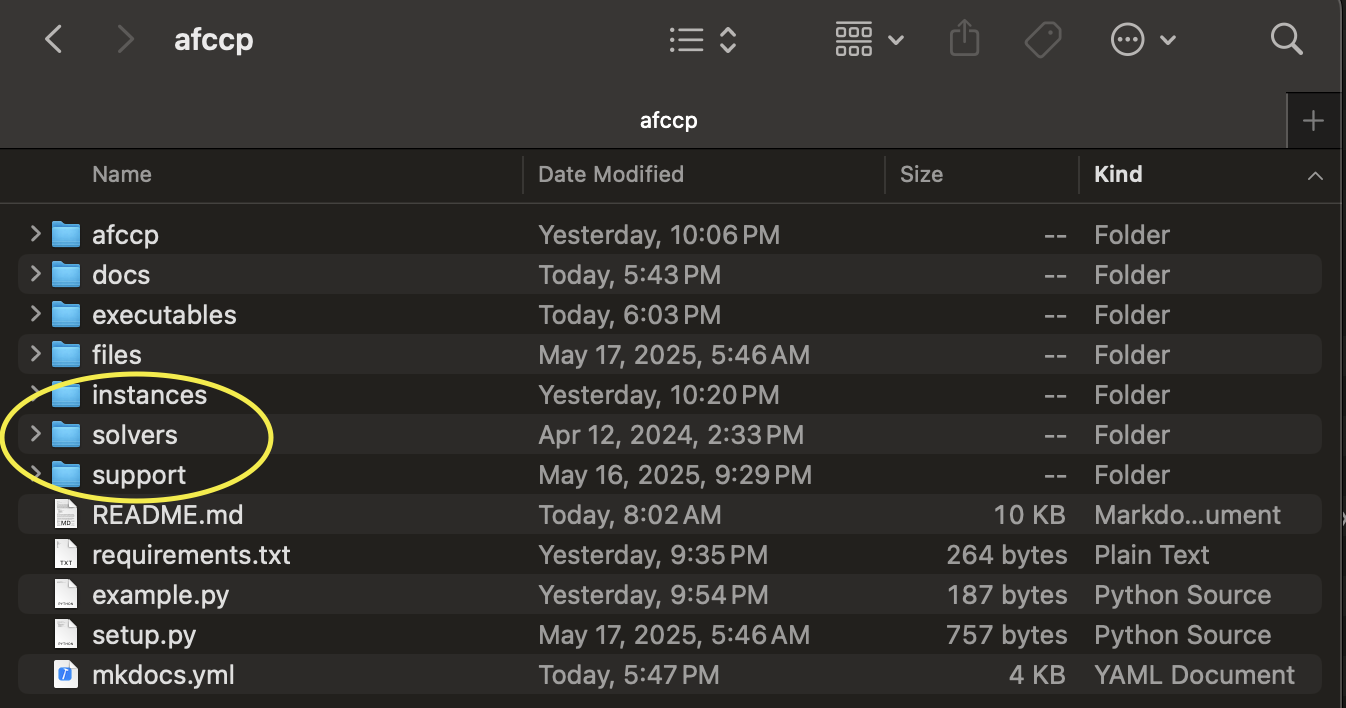
Task: Click the '757 bytes' size value
Action: [1006, 635]
